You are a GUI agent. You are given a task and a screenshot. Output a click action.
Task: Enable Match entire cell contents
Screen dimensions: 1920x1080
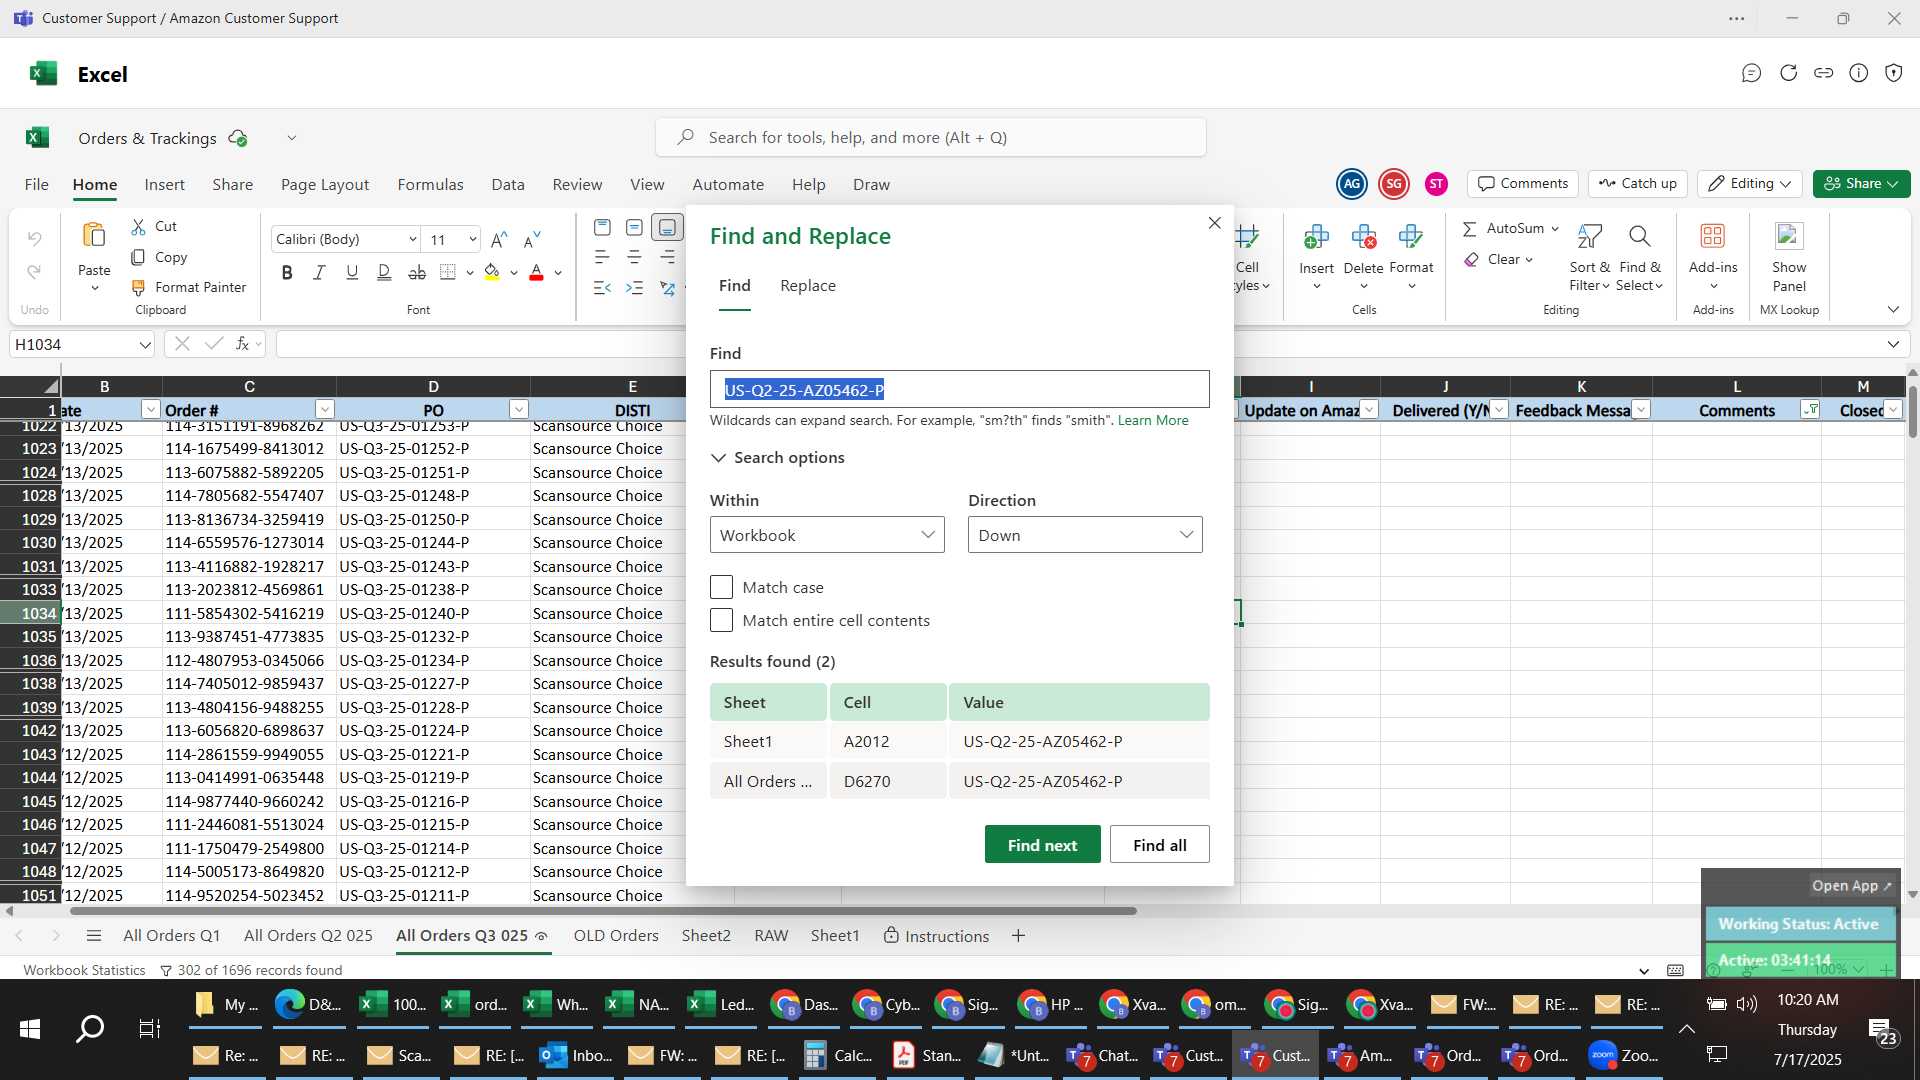pyautogui.click(x=721, y=620)
